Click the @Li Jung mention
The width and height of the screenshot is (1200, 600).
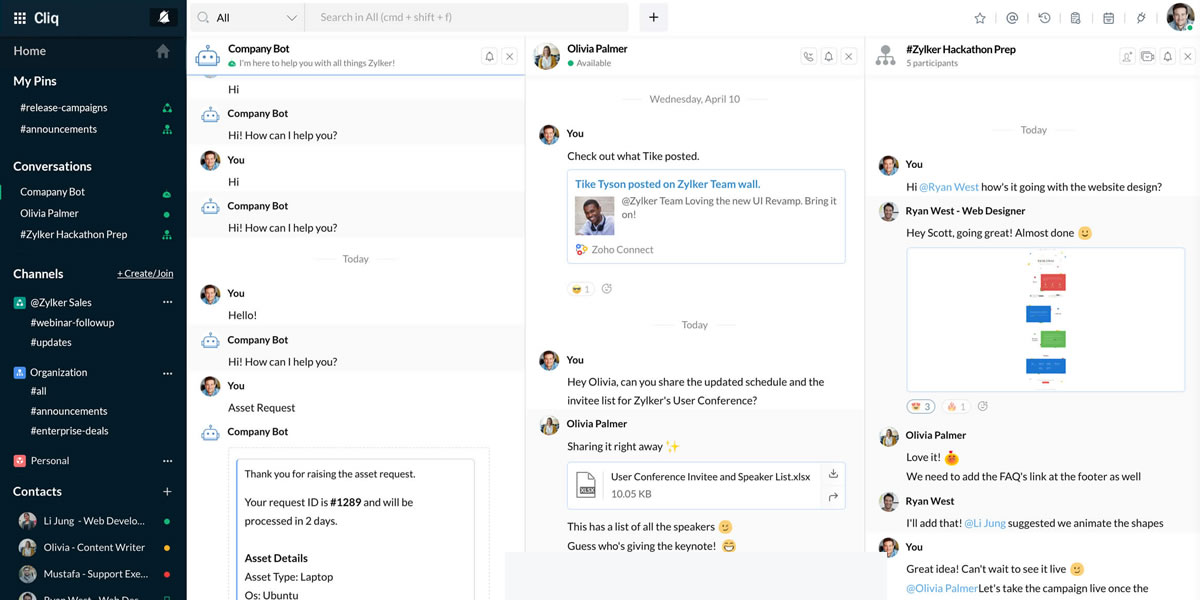pyautogui.click(x=985, y=523)
